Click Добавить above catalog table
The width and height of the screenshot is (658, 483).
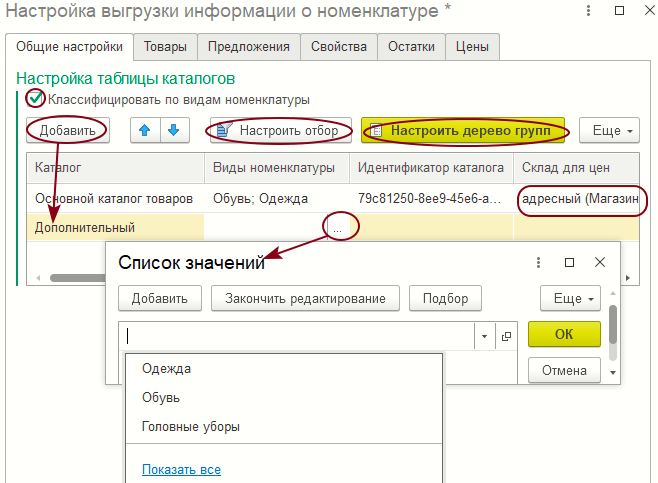coord(68,131)
